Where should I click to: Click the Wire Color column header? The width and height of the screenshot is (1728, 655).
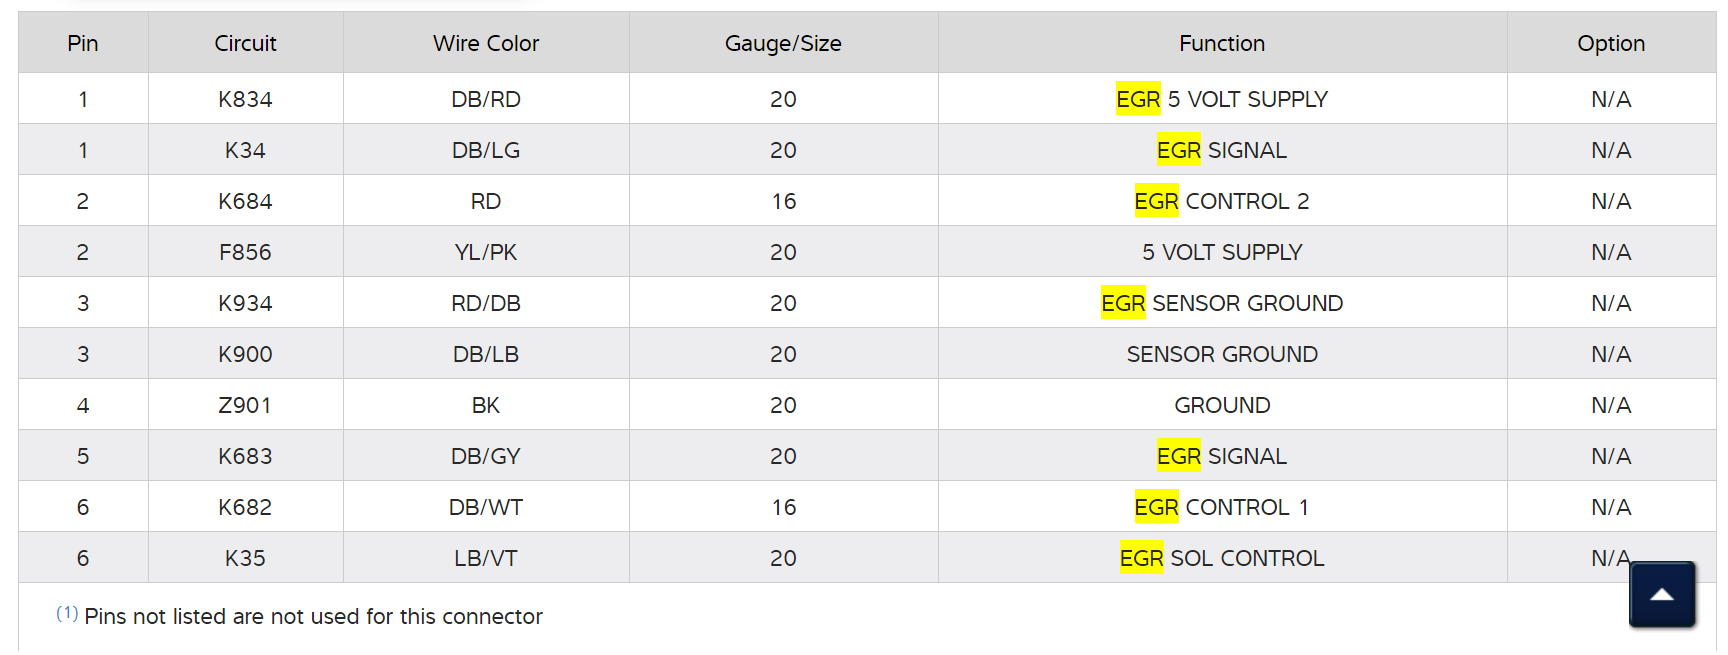[486, 43]
